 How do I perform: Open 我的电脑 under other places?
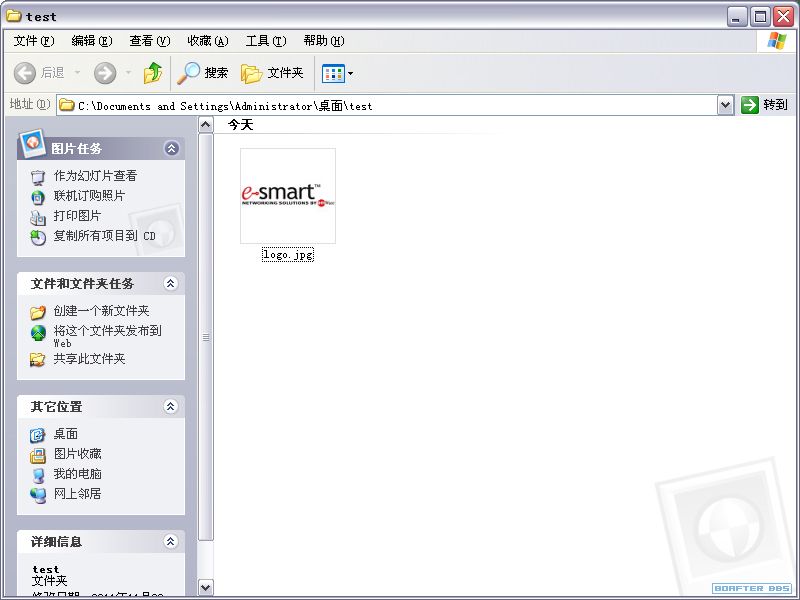click(78, 474)
